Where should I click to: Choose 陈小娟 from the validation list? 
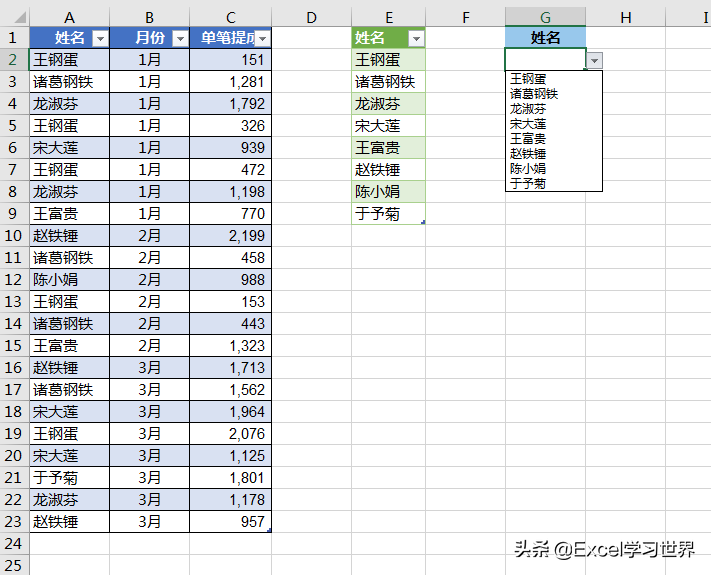pos(554,169)
